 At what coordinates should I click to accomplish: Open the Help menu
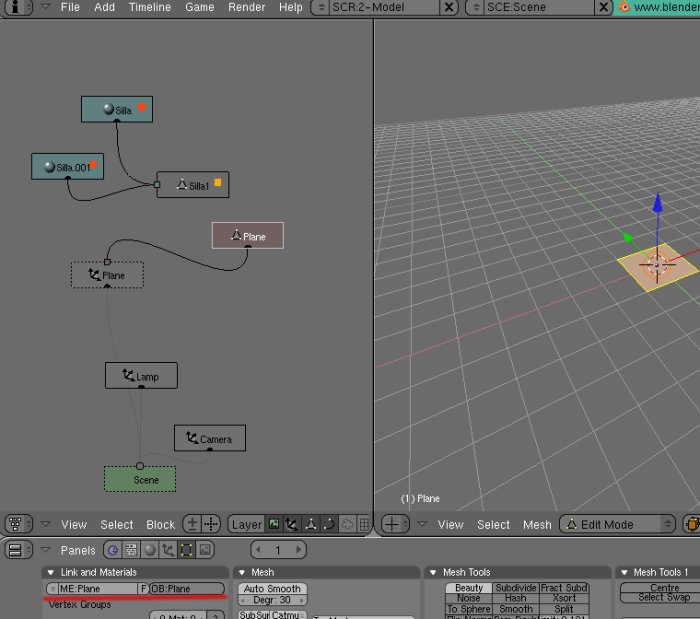click(291, 7)
